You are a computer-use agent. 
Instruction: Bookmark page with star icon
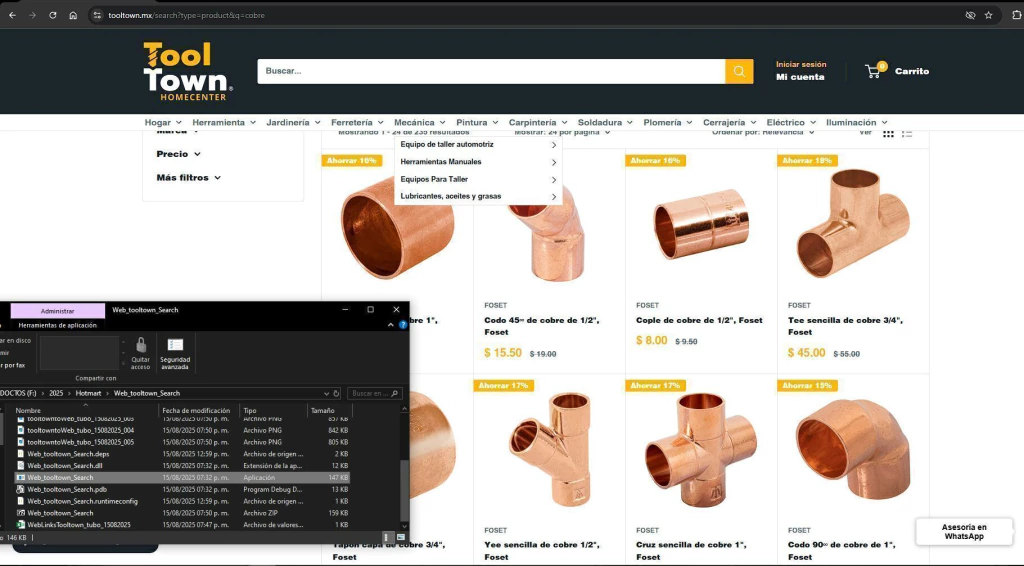point(988,15)
